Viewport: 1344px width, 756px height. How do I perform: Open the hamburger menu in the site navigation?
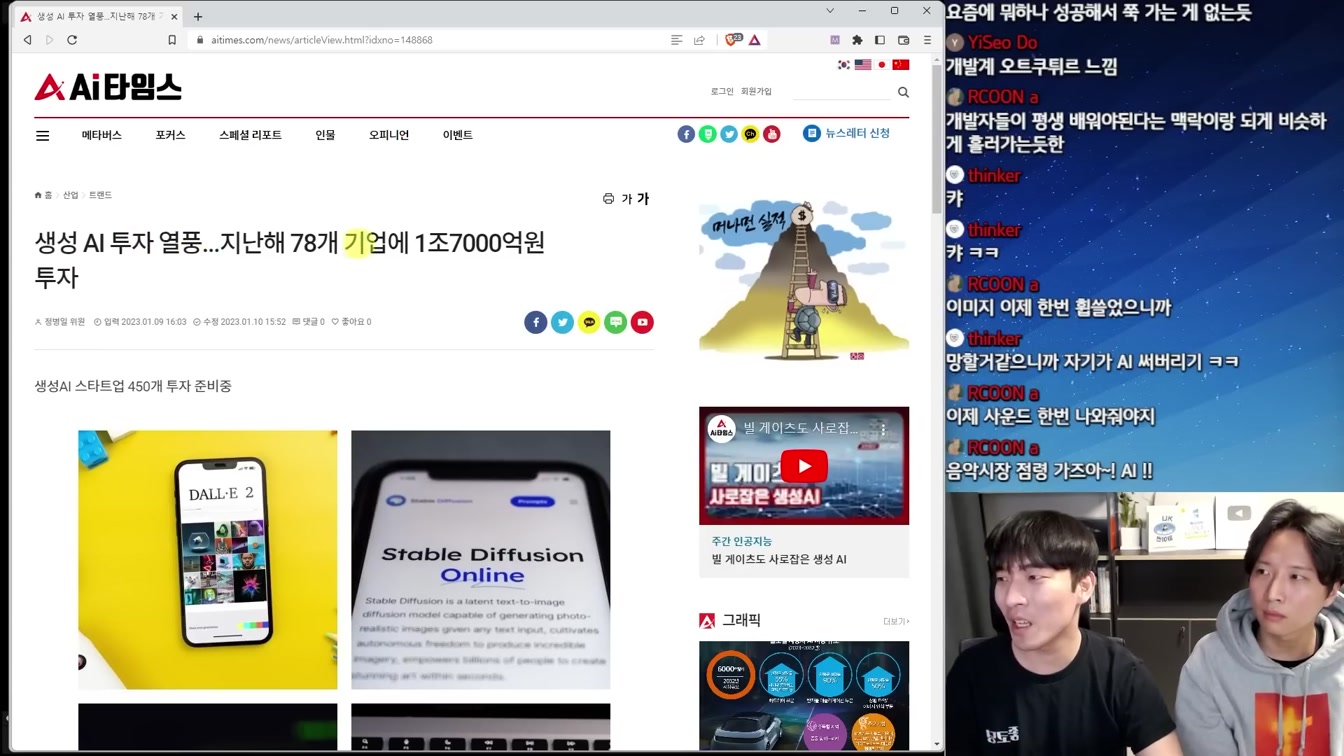coord(43,135)
